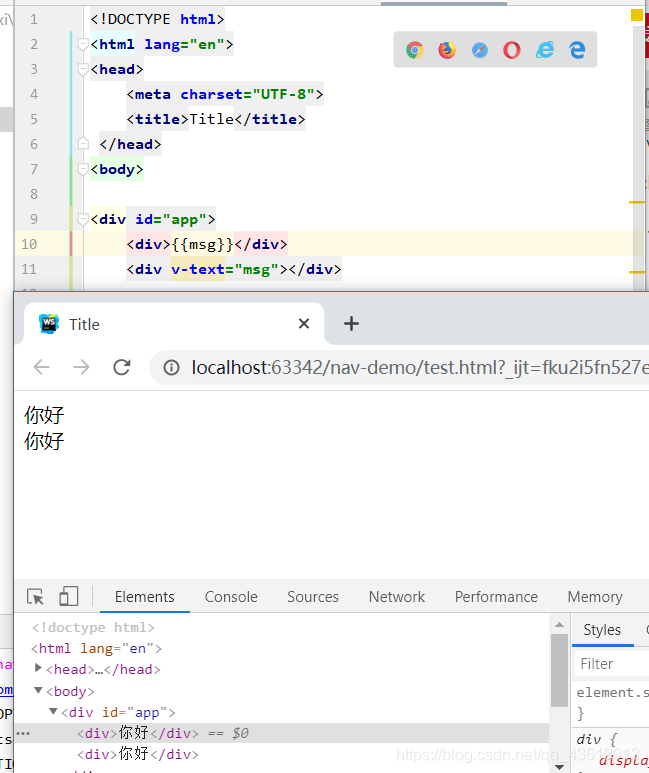
Task: Click the {{msg}} expression on line 10
Action: (x=202, y=244)
